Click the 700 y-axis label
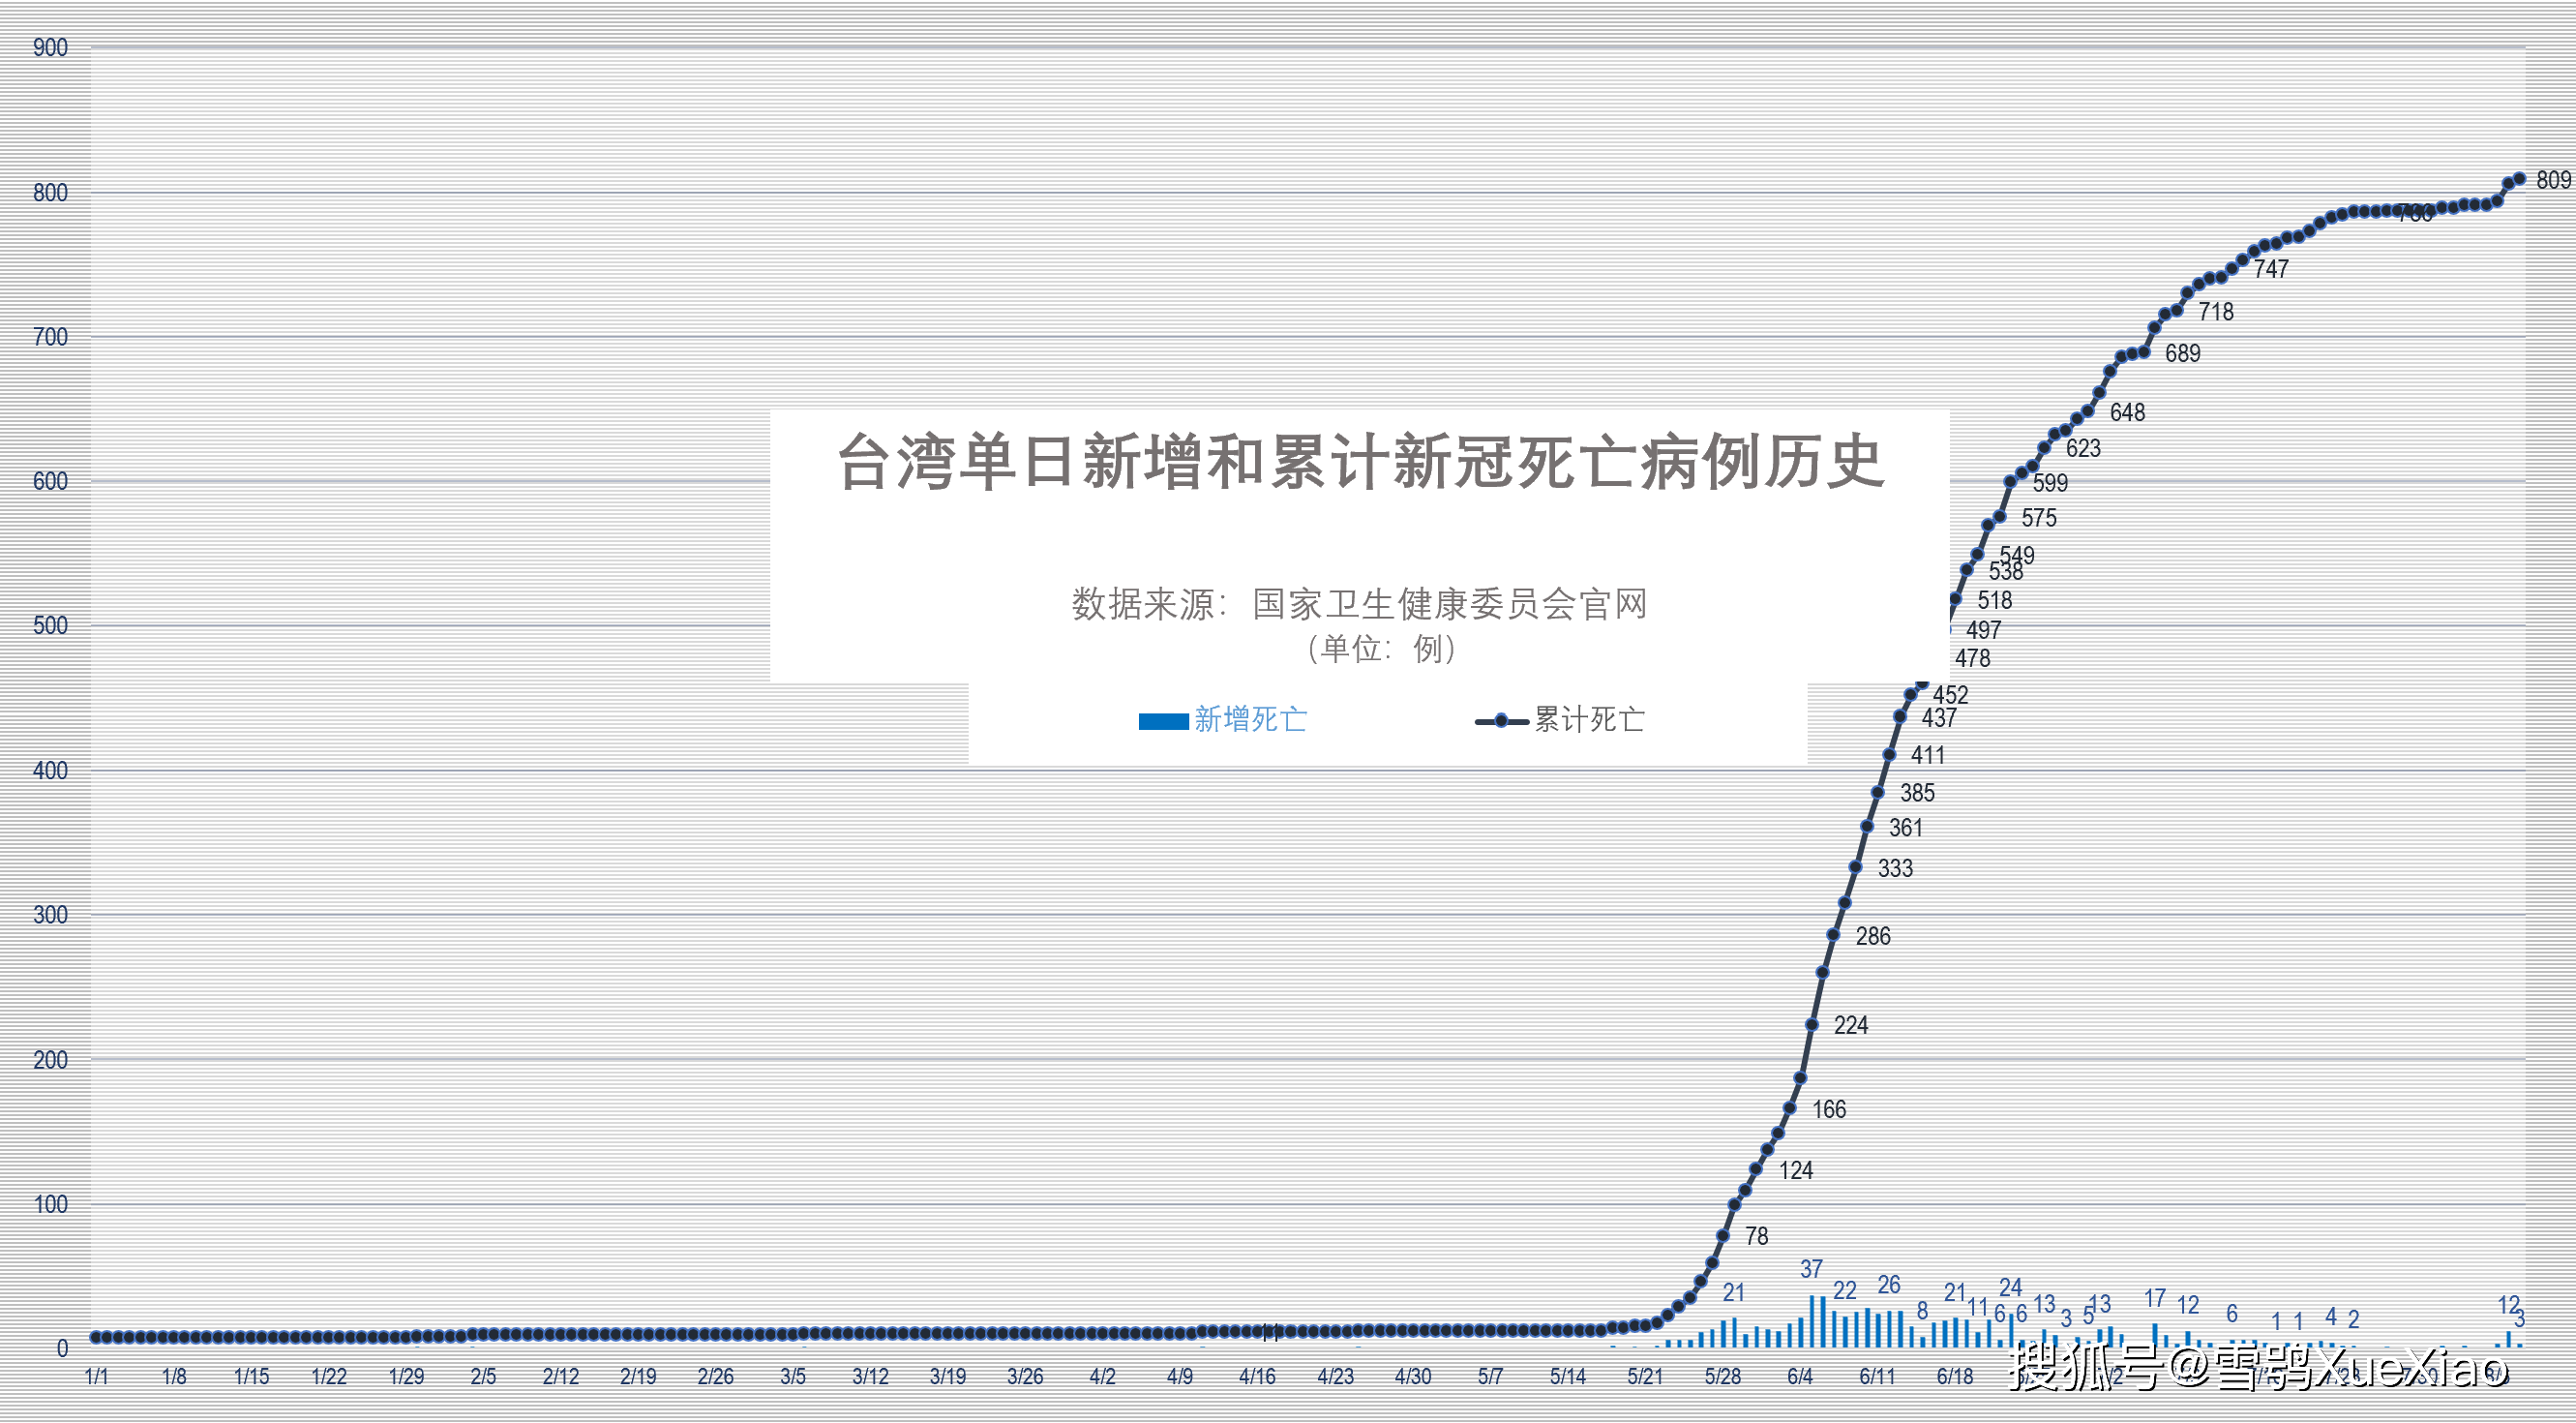Image resolution: width=2576 pixels, height=1423 pixels. 50,337
